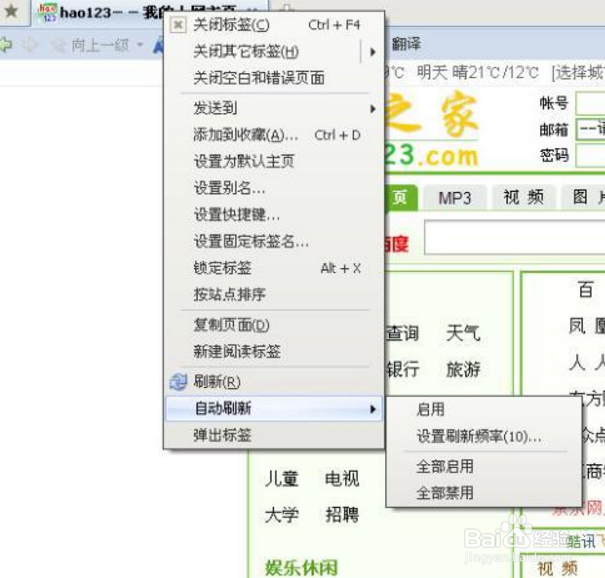Open the 招聘 link
605x578 pixels.
point(342,515)
